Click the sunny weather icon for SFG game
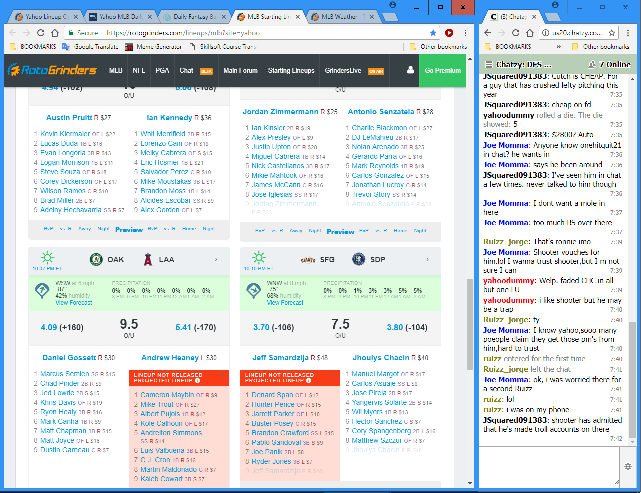 click(x=259, y=258)
